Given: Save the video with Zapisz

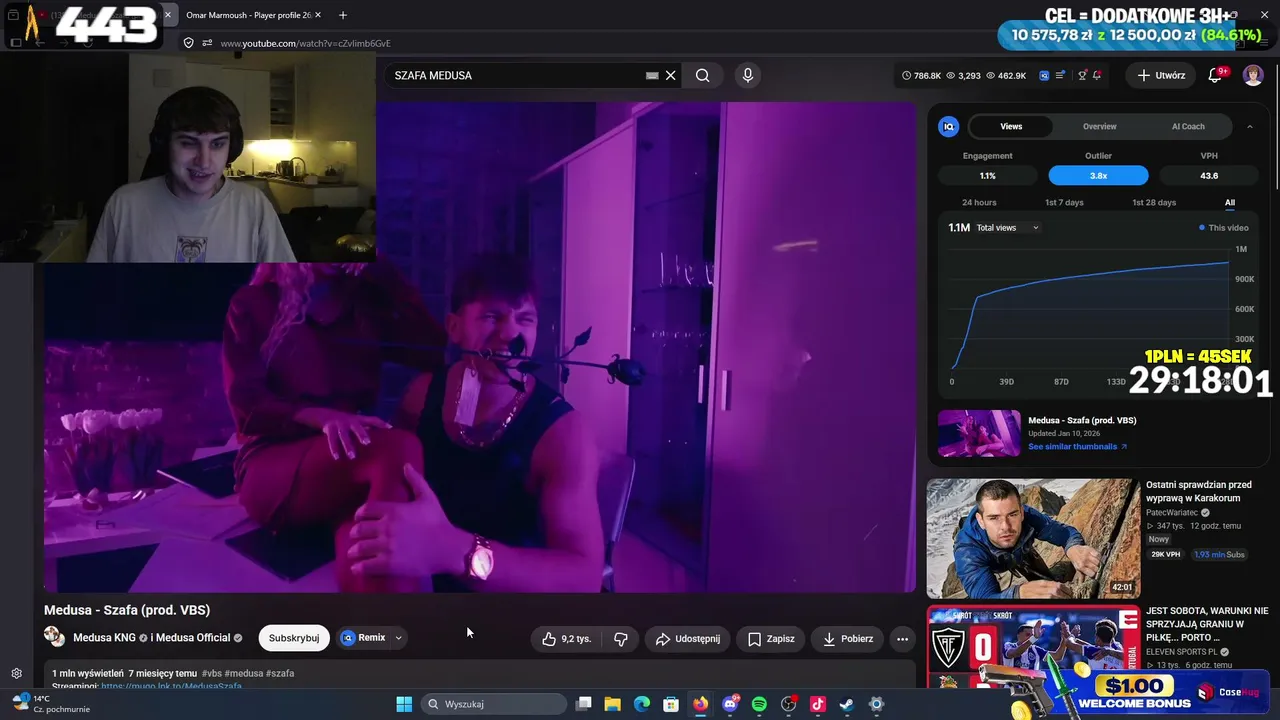Looking at the screenshot, I should click(771, 639).
